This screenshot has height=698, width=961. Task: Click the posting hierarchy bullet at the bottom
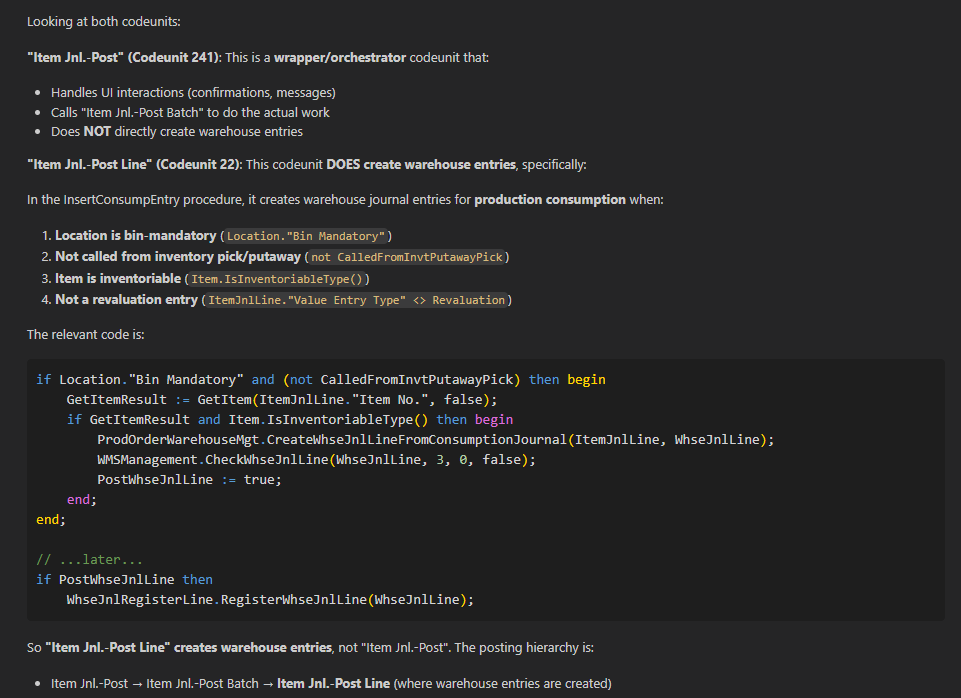330,684
